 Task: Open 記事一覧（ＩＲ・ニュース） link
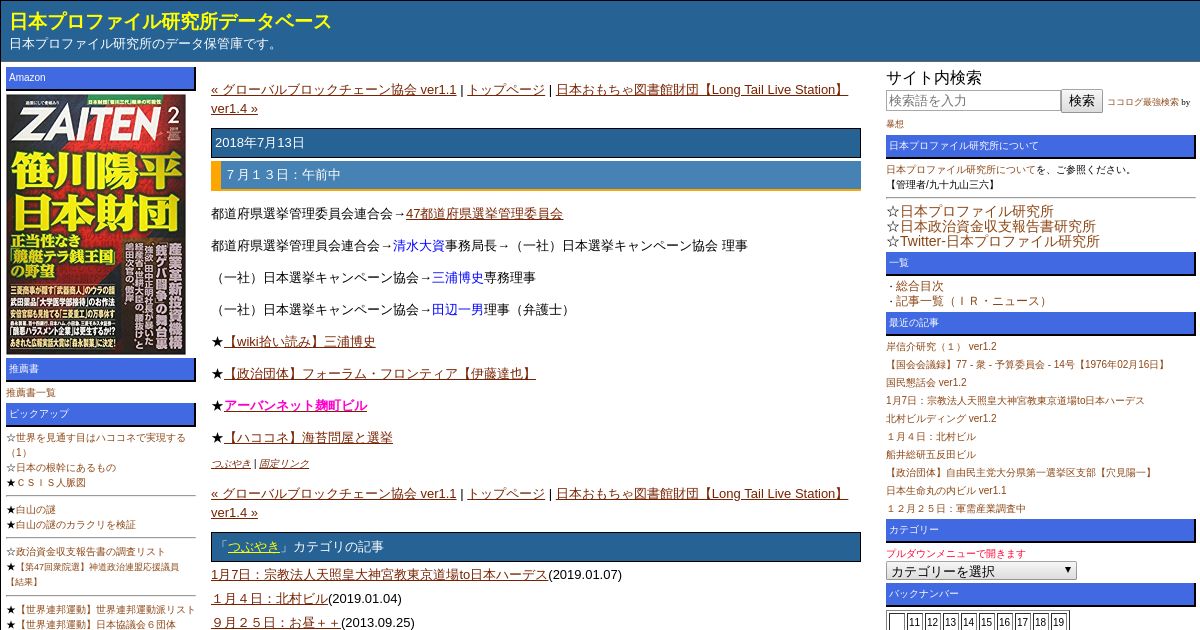(972, 301)
